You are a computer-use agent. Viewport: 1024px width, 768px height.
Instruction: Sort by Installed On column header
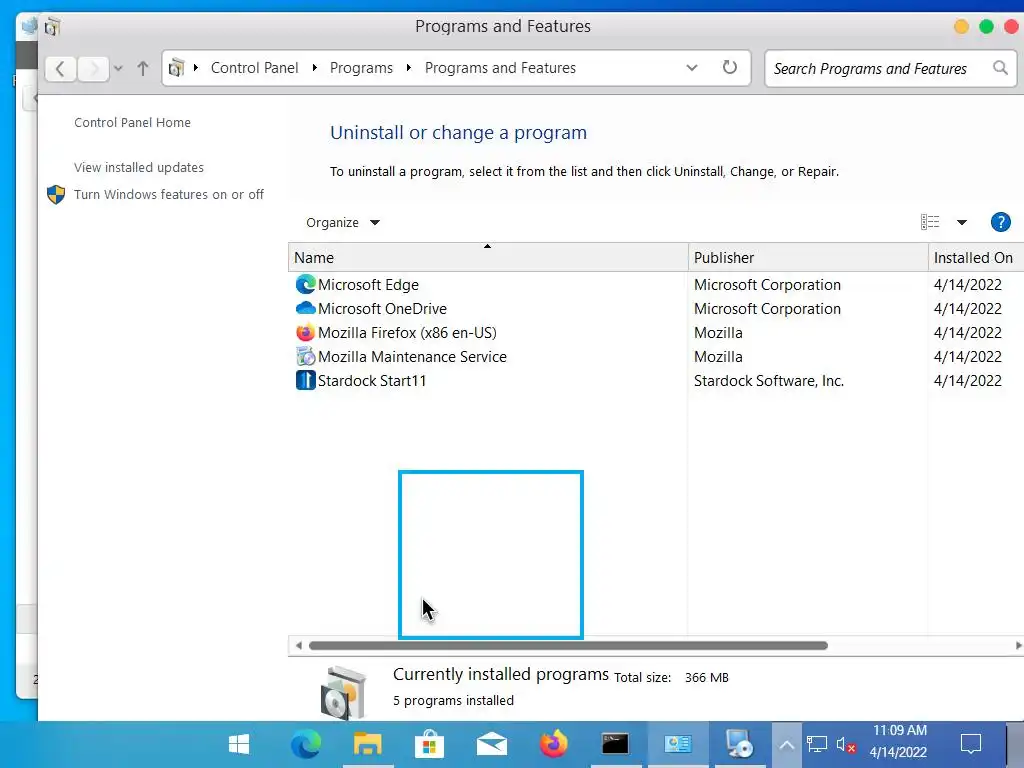coord(976,257)
